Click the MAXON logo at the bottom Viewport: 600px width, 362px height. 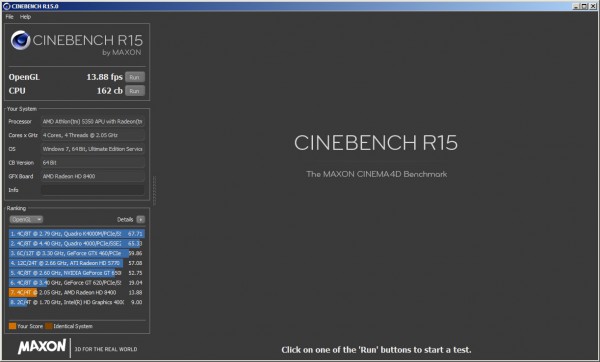point(42,347)
